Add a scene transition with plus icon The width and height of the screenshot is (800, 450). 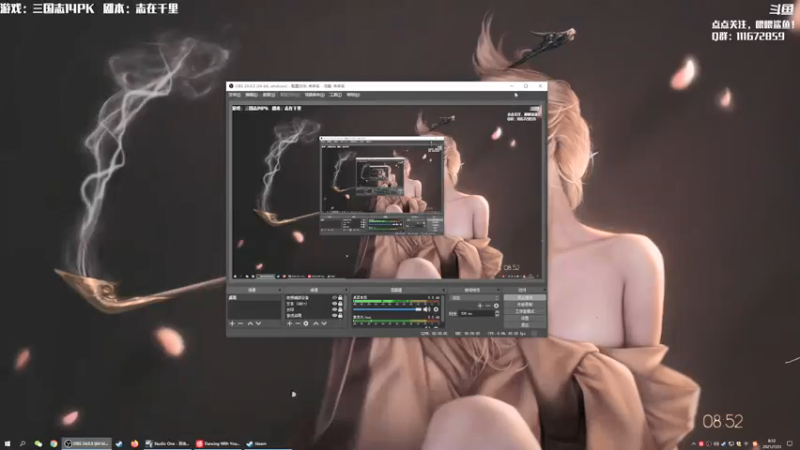(480, 306)
